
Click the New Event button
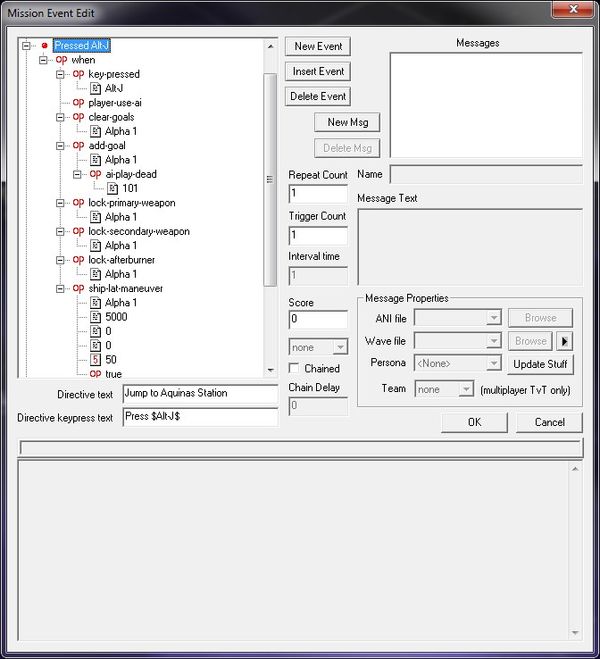(x=318, y=47)
